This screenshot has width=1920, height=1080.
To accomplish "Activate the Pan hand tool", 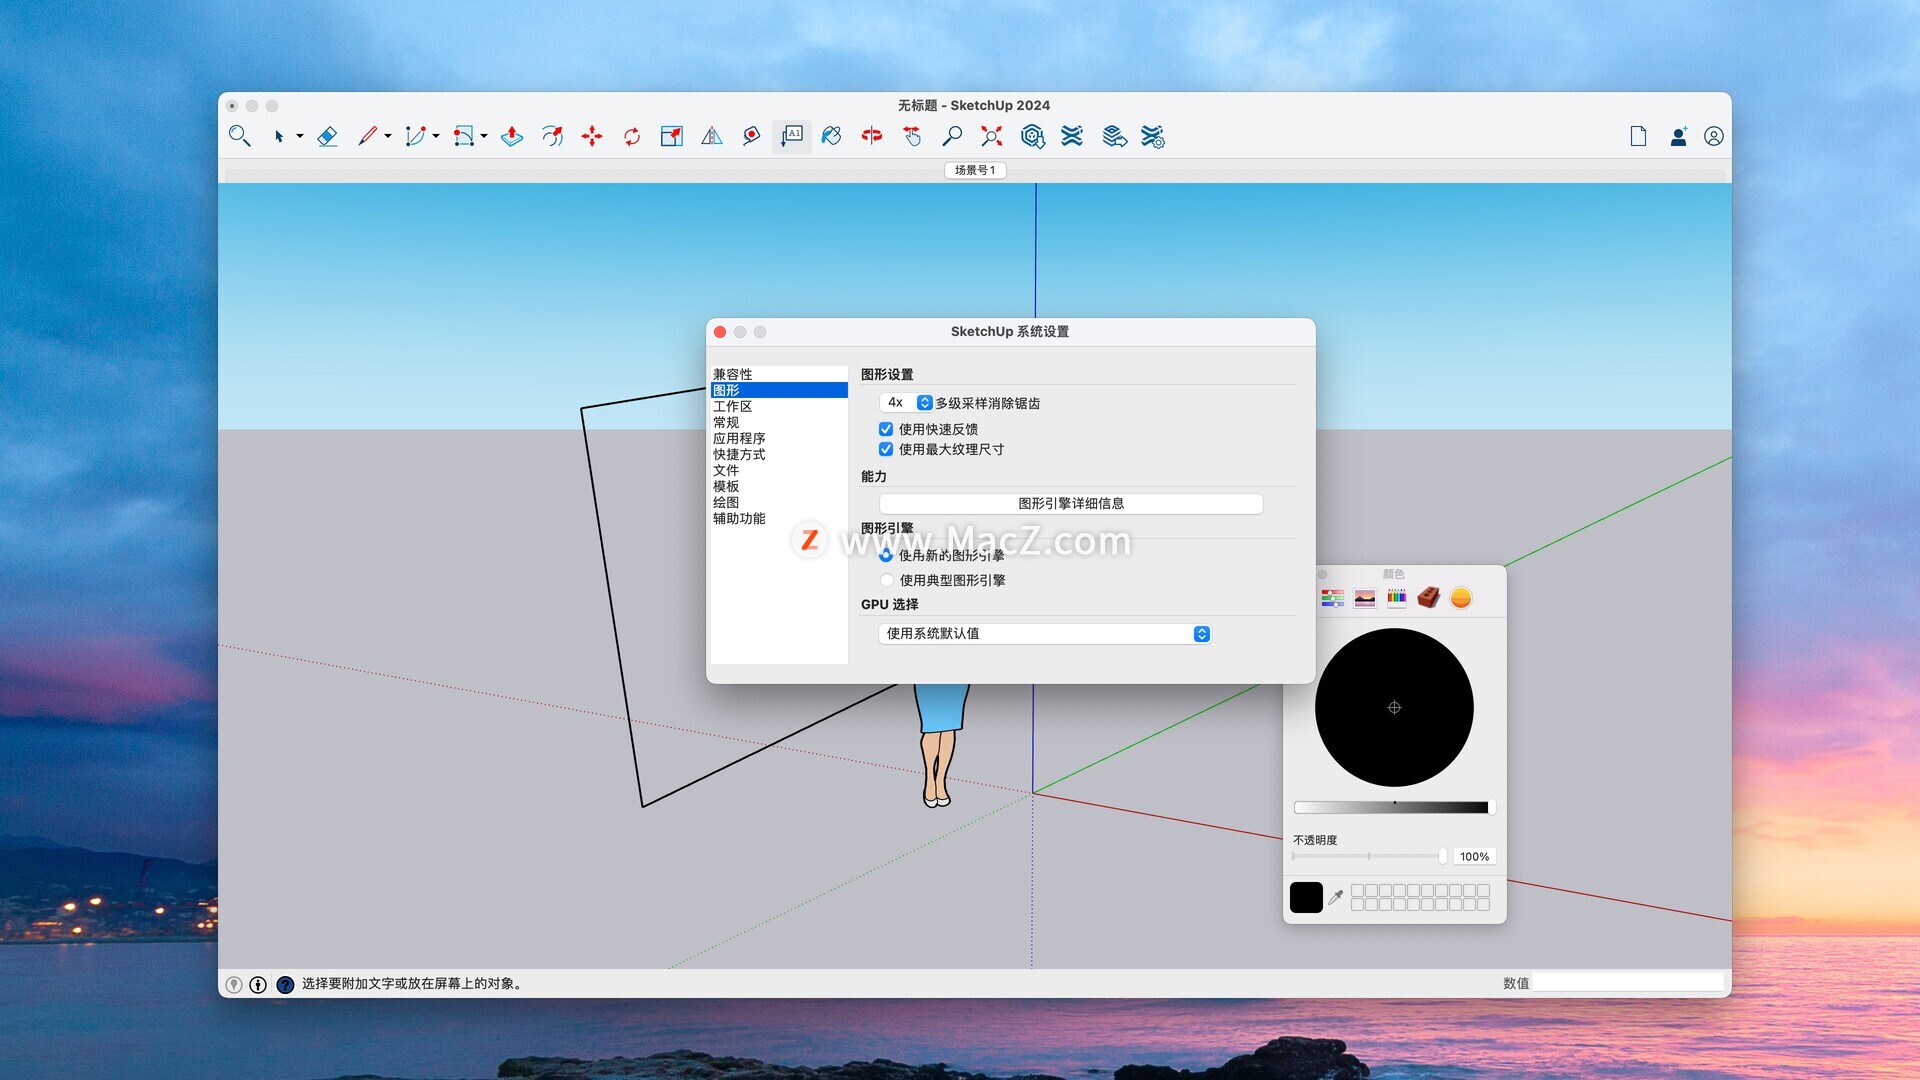I will pos(912,136).
